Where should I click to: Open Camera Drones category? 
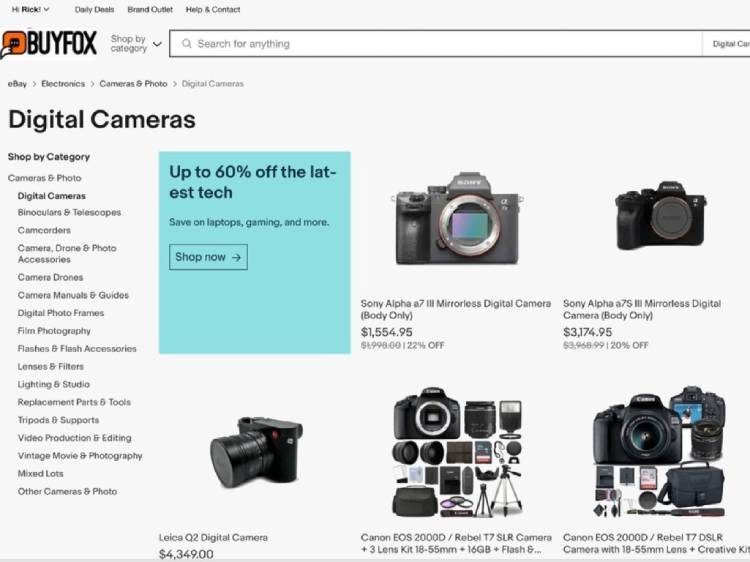coord(50,277)
